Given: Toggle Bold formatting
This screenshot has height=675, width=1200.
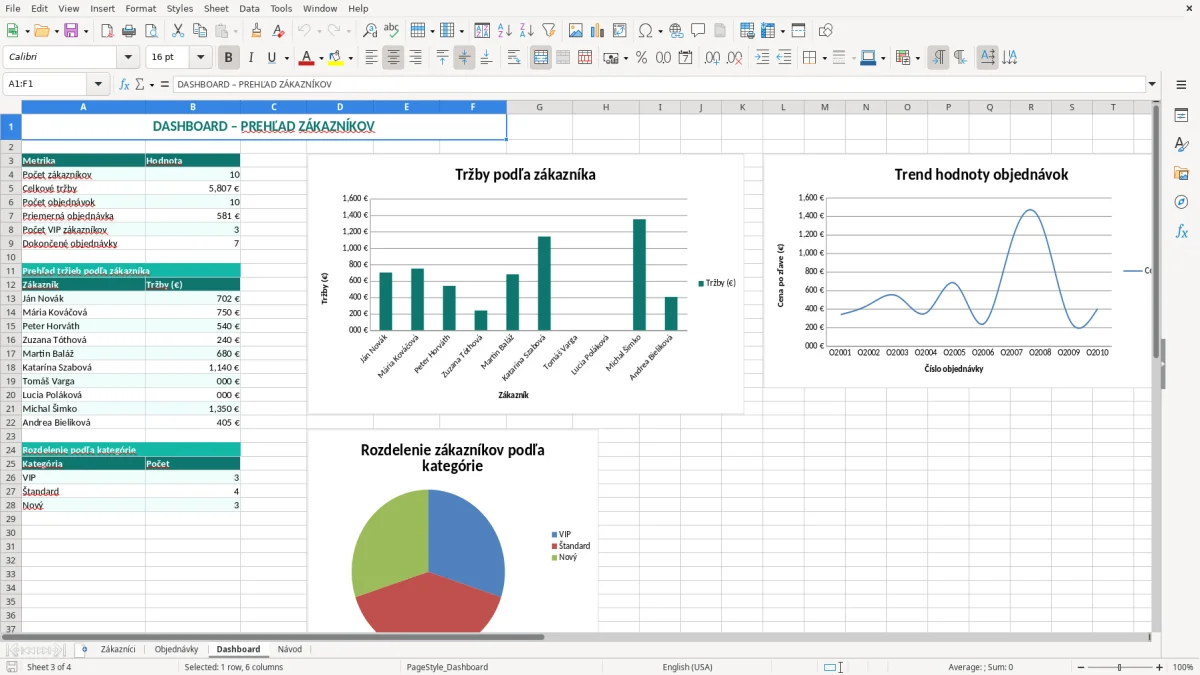Looking at the screenshot, I should [x=229, y=58].
